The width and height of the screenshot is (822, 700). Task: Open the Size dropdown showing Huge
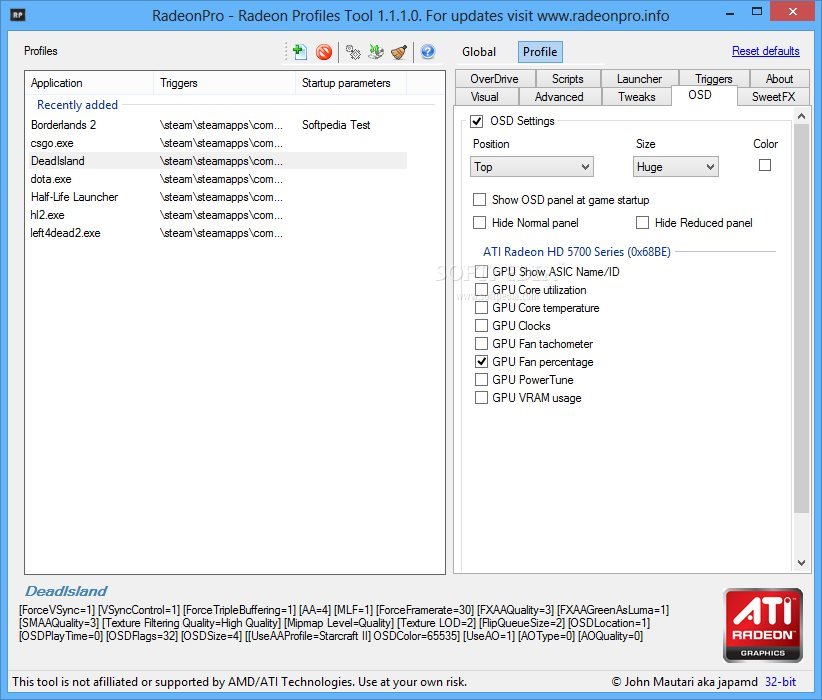[x=675, y=167]
